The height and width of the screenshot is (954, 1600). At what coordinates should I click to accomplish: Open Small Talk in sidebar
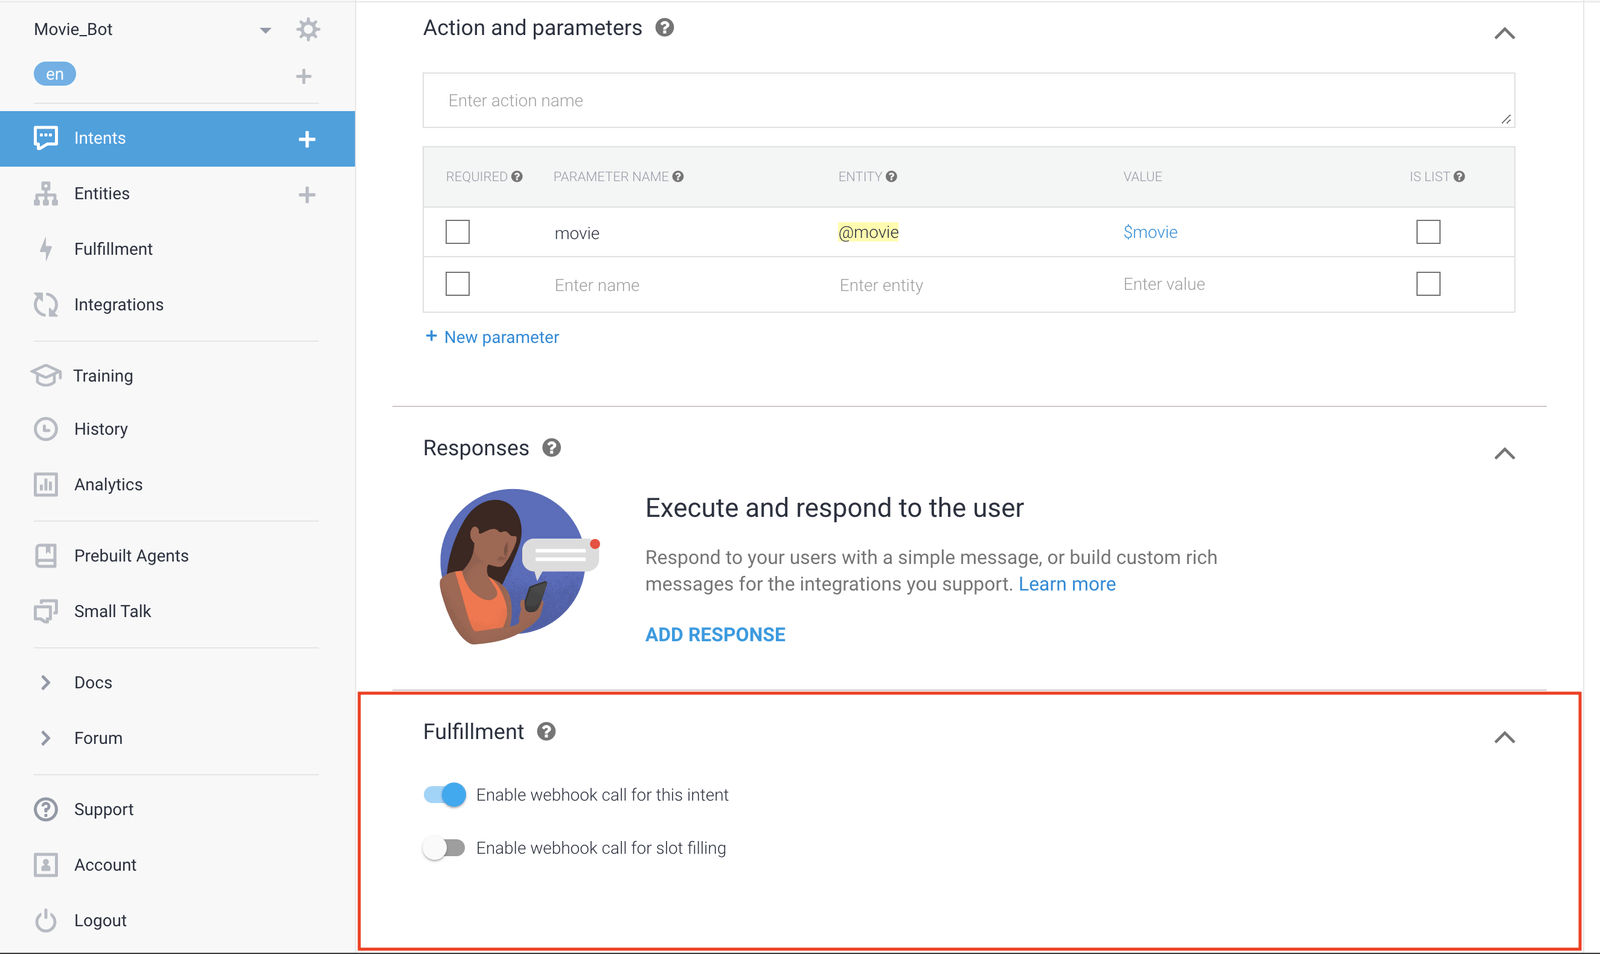112,611
